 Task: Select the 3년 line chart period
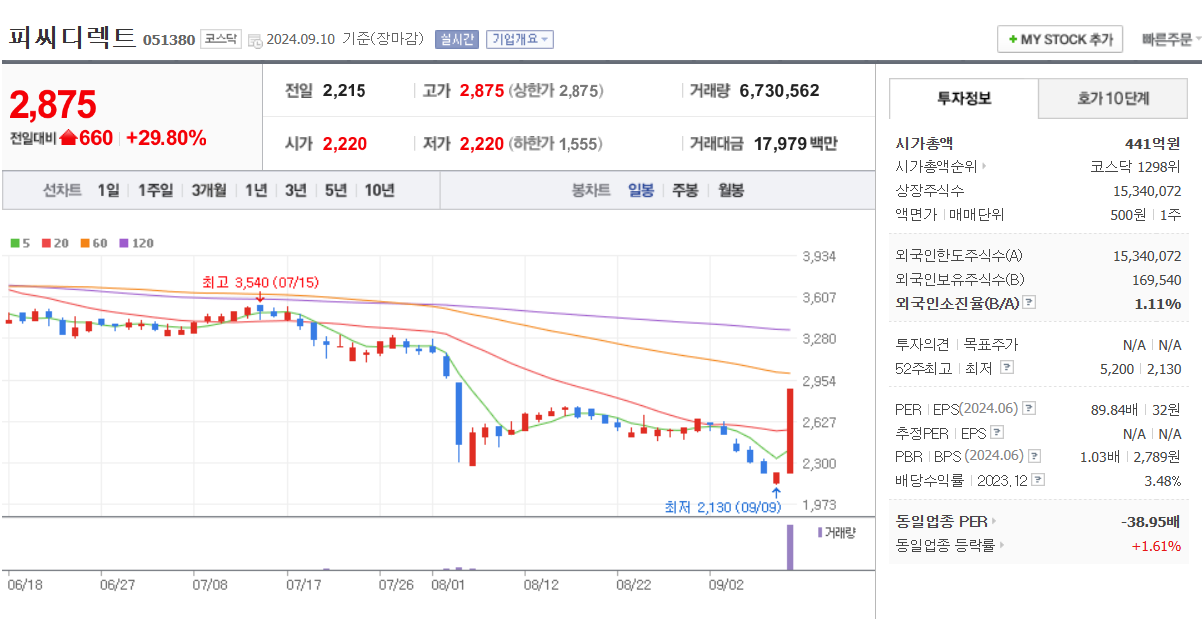tap(295, 190)
